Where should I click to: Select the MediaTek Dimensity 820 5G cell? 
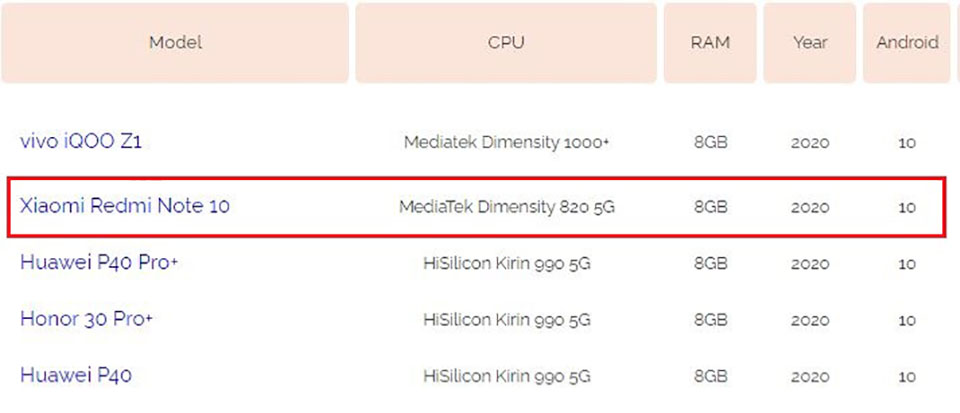pyautogui.click(x=506, y=207)
